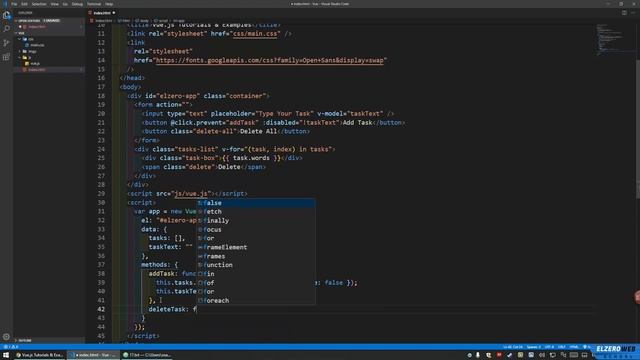Follow the js/vue.js link on line 29
The image size is (640, 360).
[191, 194]
